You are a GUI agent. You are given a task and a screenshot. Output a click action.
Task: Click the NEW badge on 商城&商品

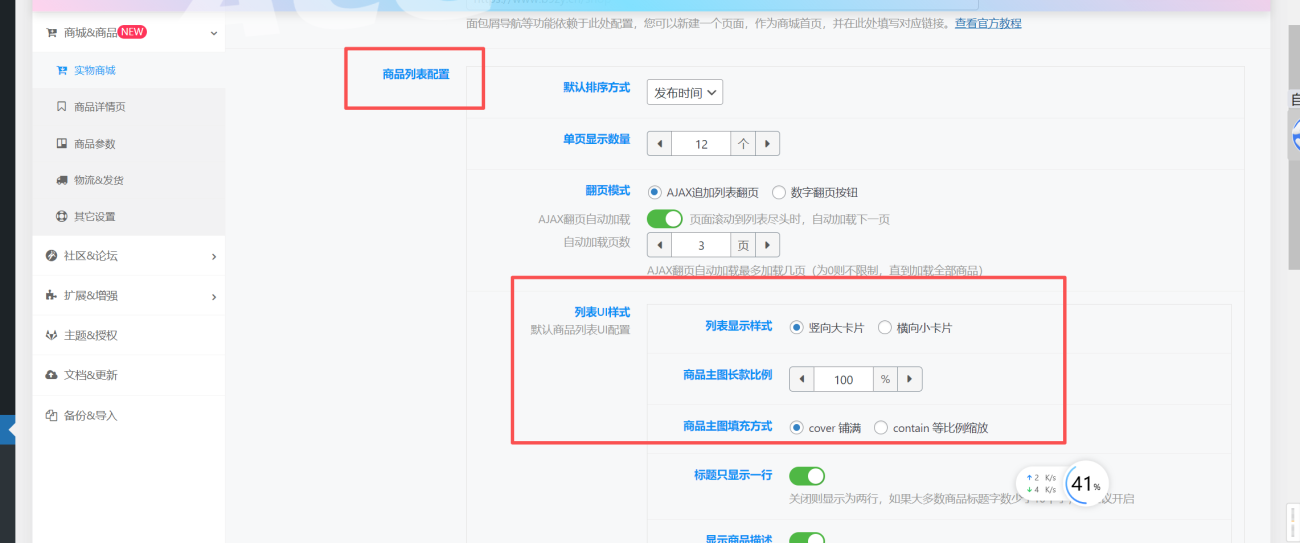tap(133, 32)
